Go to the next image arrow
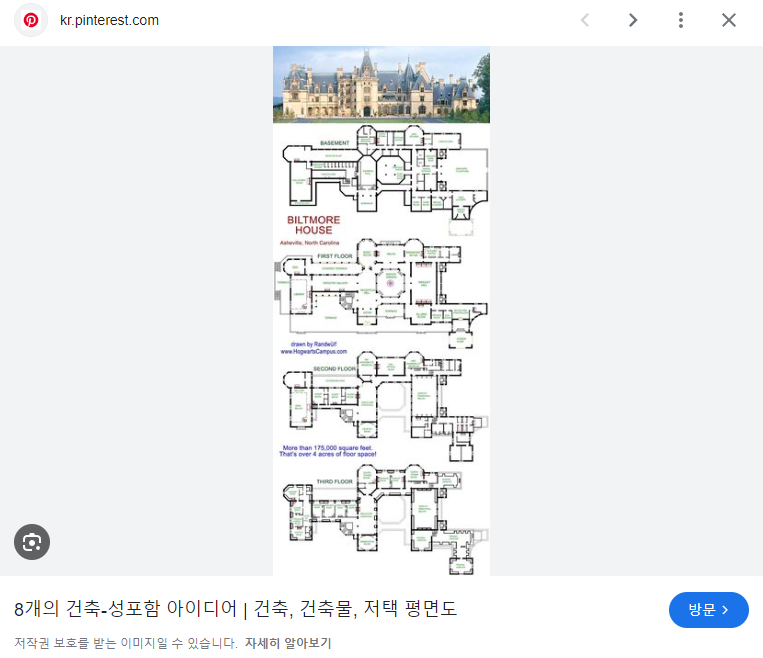The height and width of the screenshot is (658, 763). coord(633,20)
